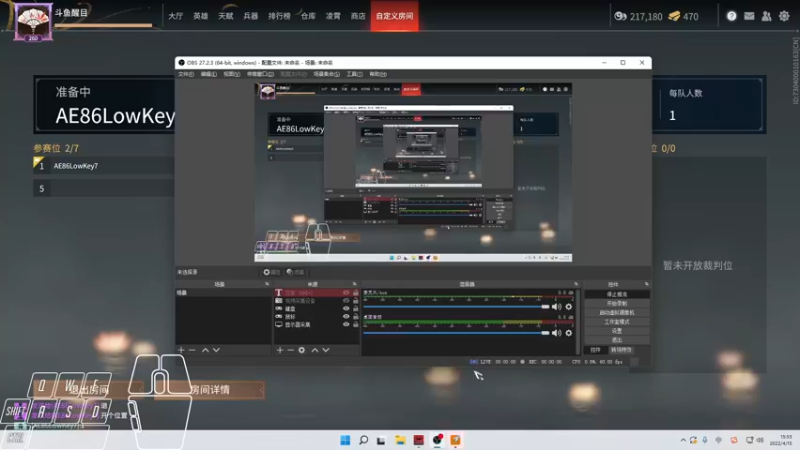Pop out the 控件 dock panel
Screen dimensions: 800x450
coord(646,284)
